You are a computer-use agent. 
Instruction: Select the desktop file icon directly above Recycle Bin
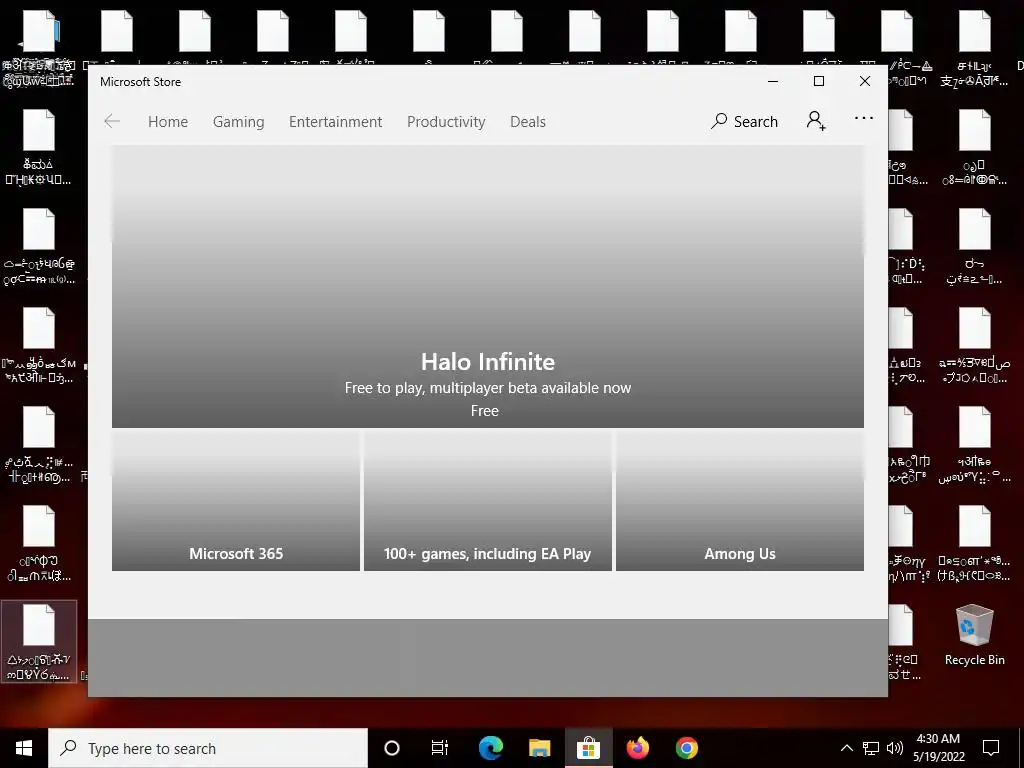coord(974,541)
